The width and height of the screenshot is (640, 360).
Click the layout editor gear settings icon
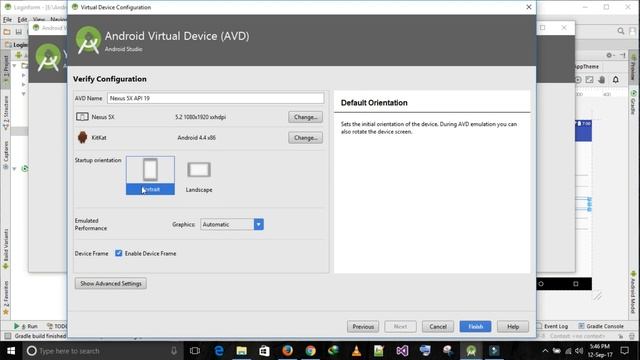(609, 55)
